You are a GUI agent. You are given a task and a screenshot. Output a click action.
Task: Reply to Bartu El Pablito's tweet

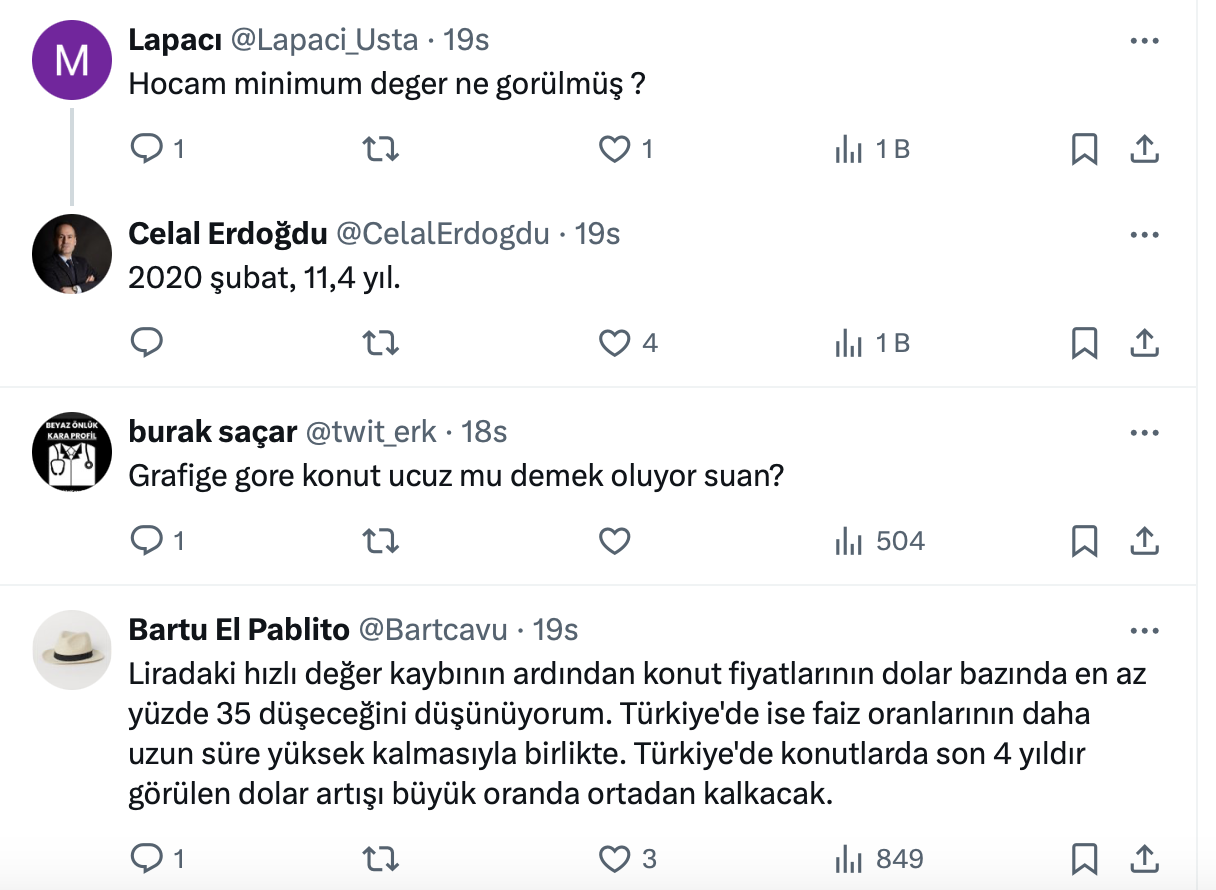click(147, 859)
